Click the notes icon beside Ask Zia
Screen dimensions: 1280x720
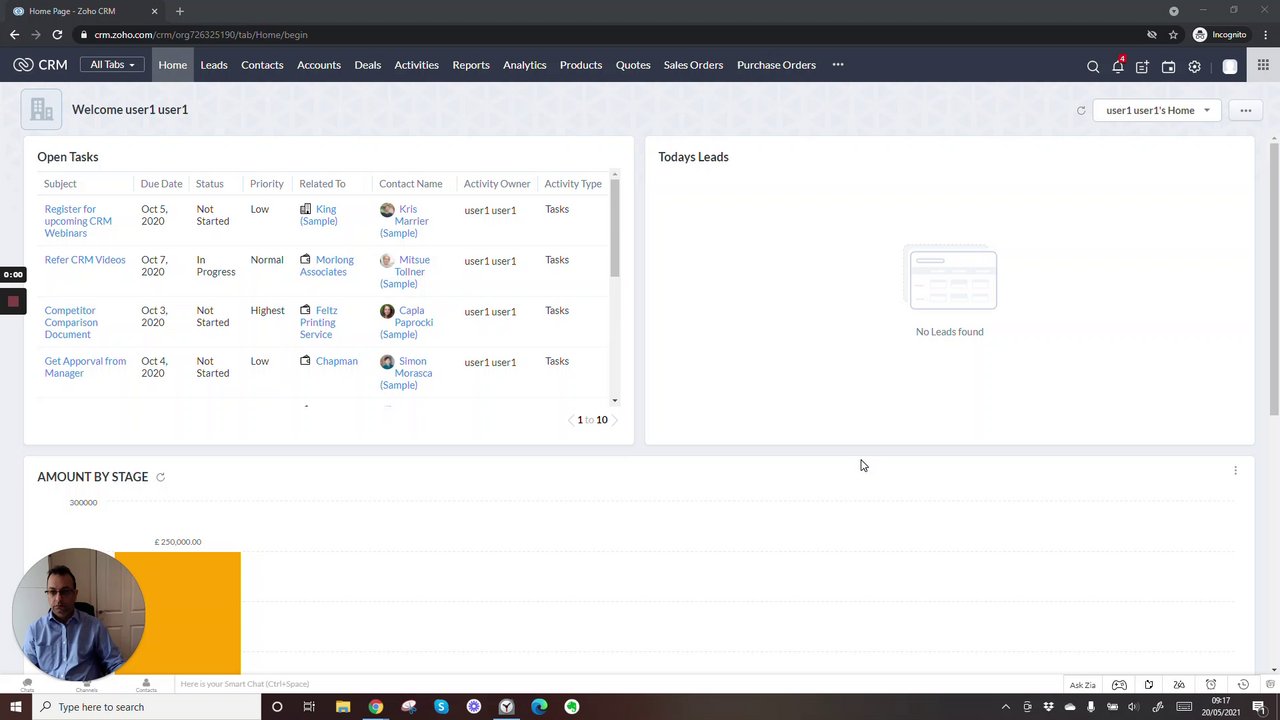click(x=1149, y=685)
